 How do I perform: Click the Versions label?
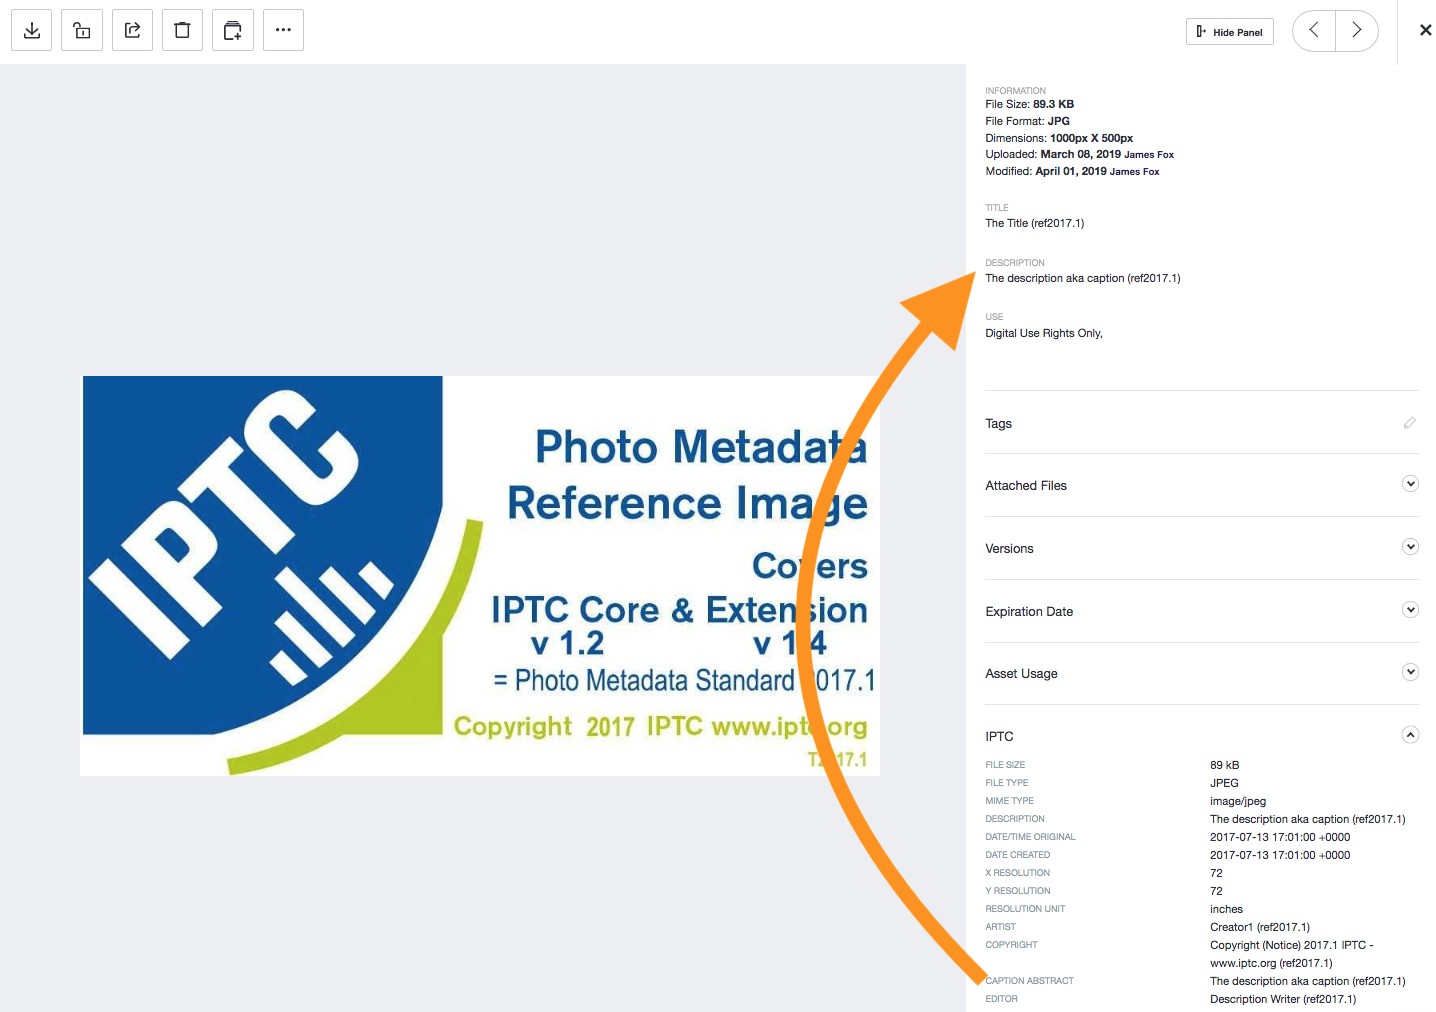pyautogui.click(x=1009, y=549)
